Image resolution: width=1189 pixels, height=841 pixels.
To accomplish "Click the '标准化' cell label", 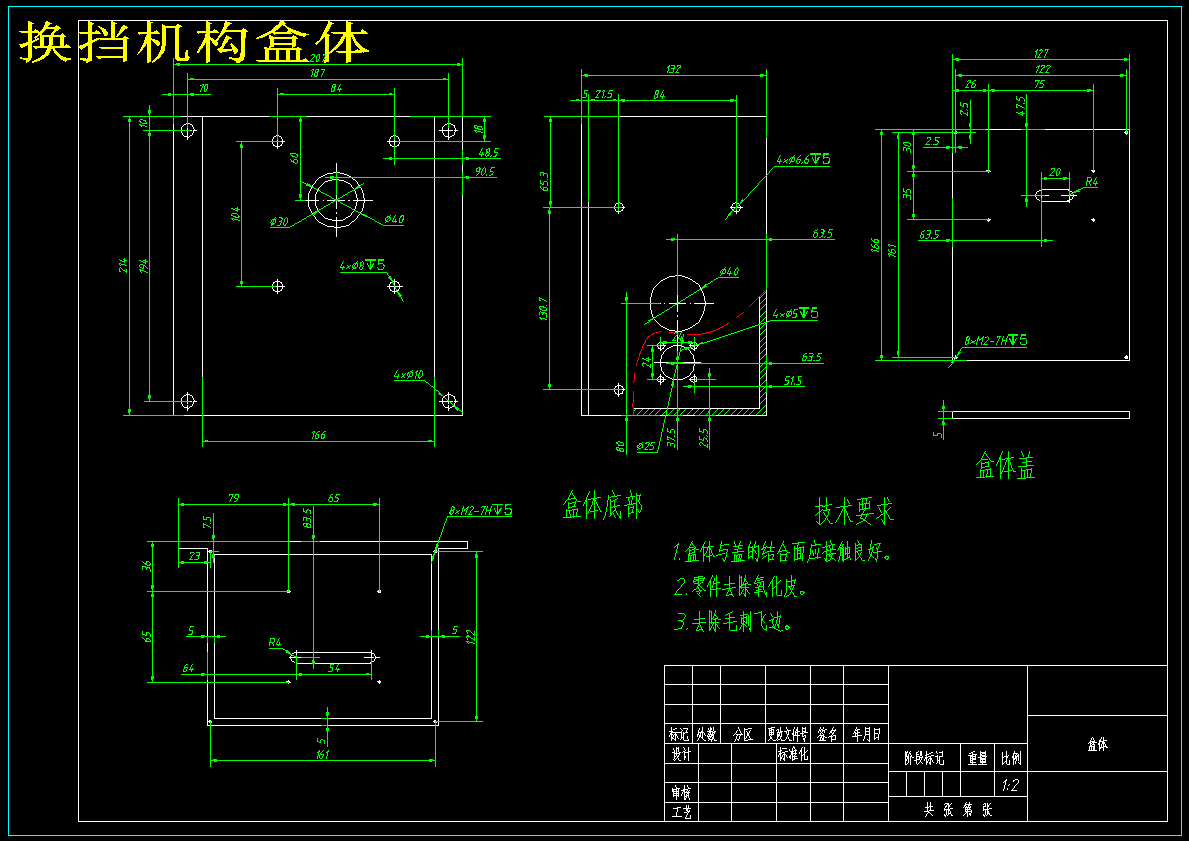I will pos(792,754).
